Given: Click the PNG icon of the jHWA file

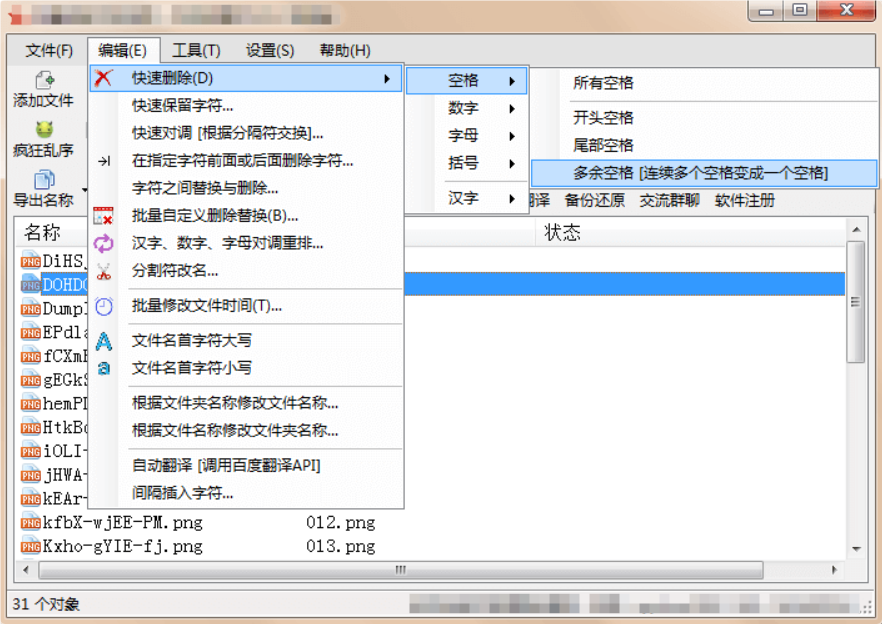Looking at the screenshot, I should point(30,475).
